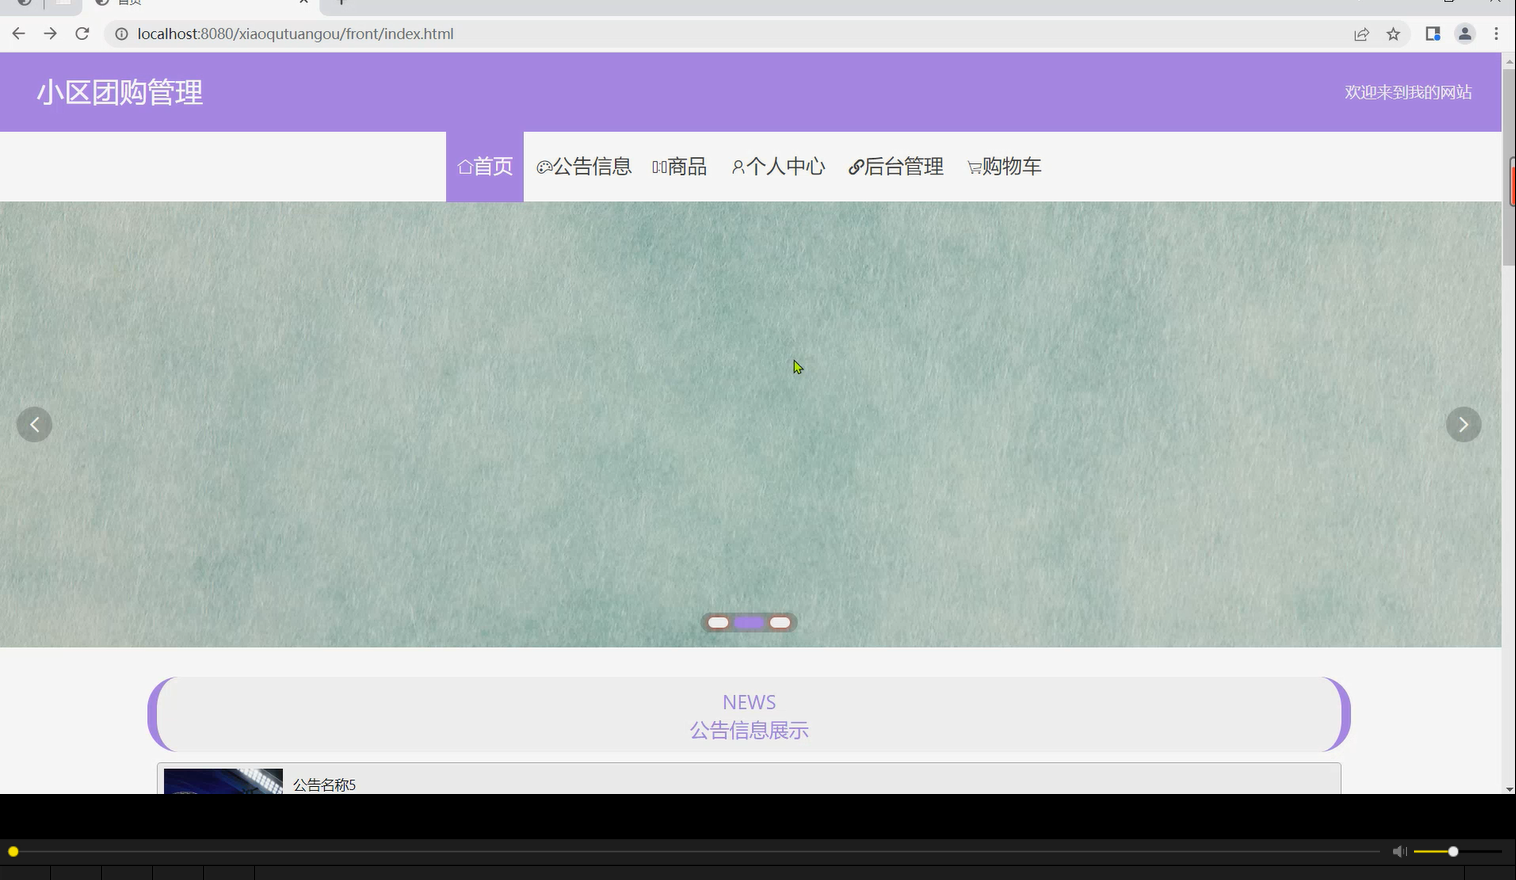The width and height of the screenshot is (1516, 880).
Task: Click inside the browser address bar
Action: pyautogui.click(x=600, y=33)
